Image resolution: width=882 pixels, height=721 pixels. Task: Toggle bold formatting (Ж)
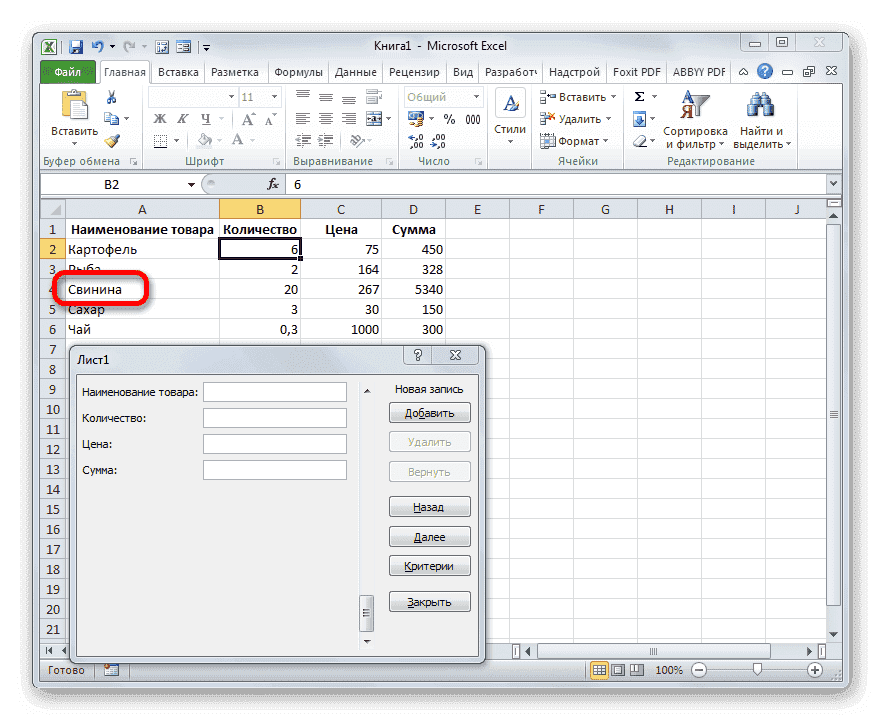158,118
